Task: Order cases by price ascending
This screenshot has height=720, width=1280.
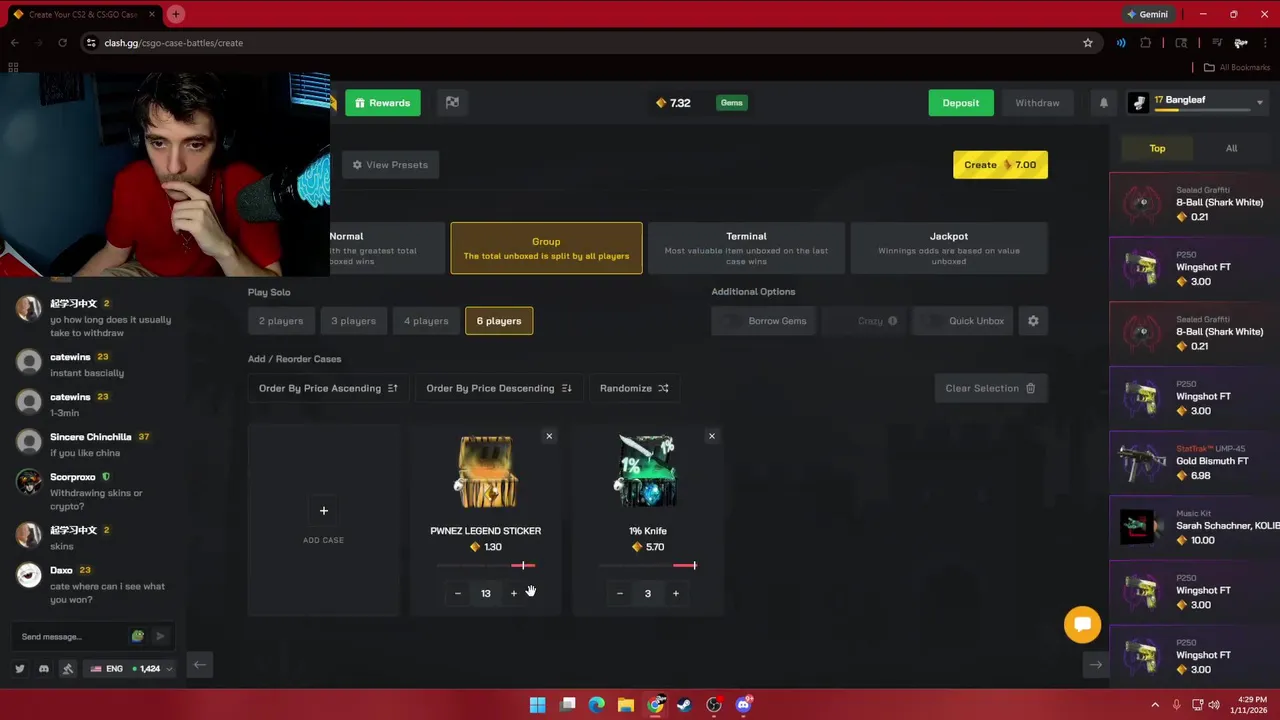Action: (328, 388)
